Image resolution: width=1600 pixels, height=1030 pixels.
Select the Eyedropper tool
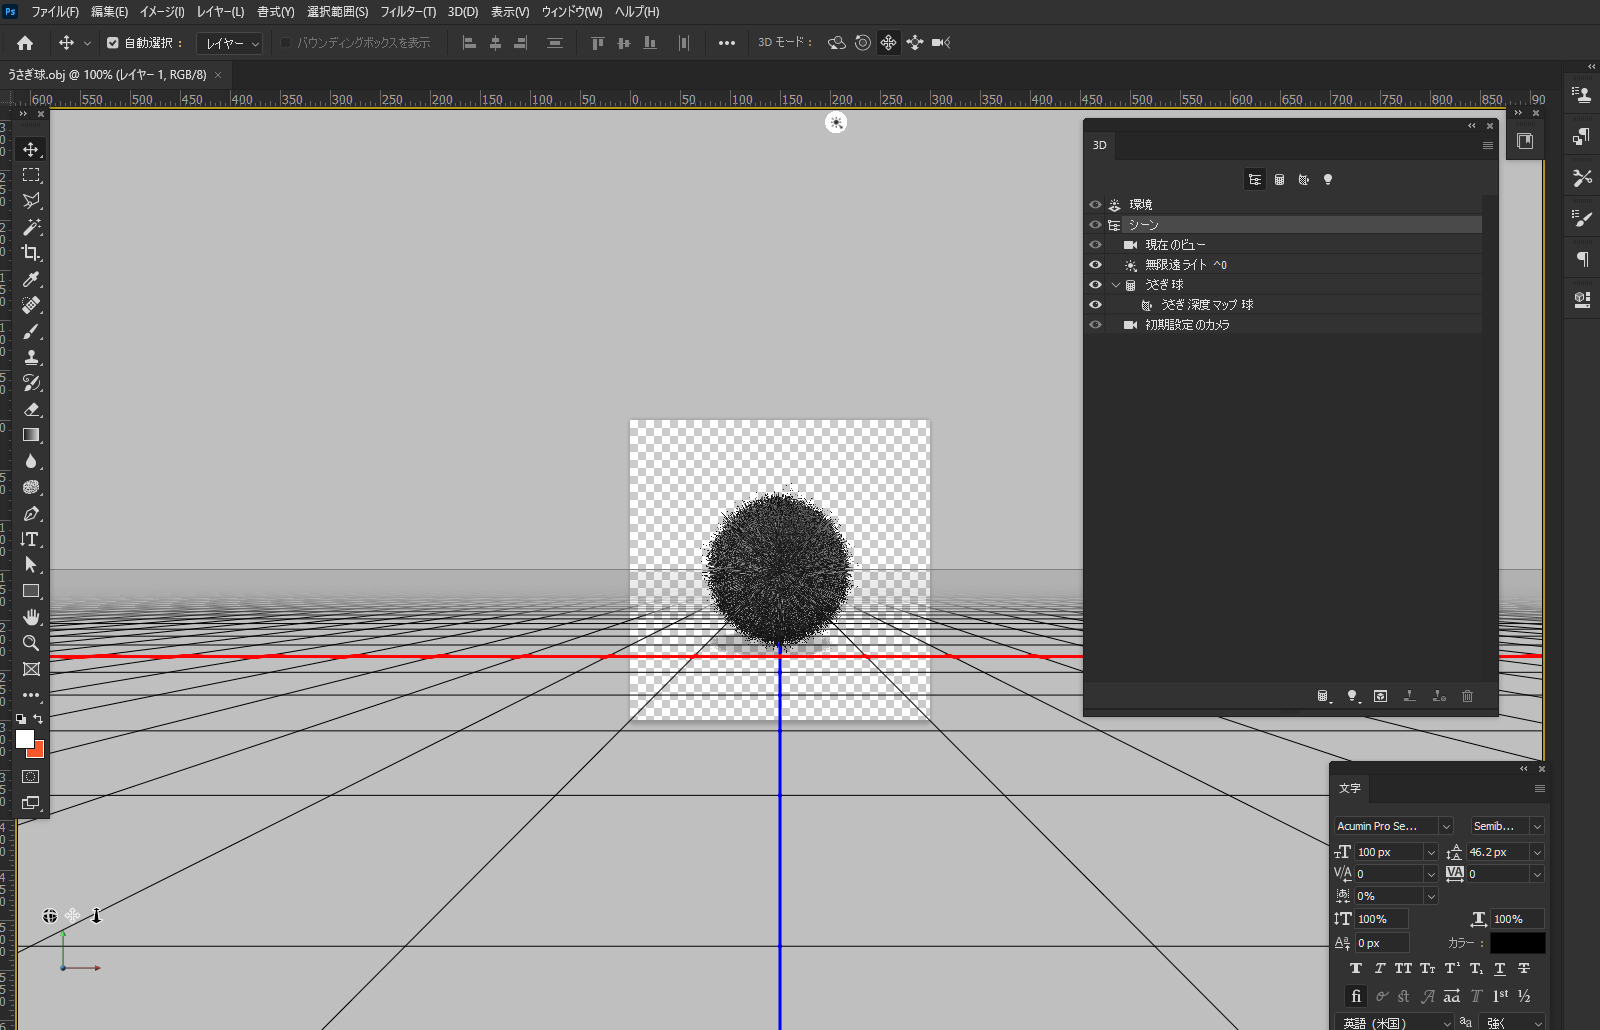pos(31,279)
